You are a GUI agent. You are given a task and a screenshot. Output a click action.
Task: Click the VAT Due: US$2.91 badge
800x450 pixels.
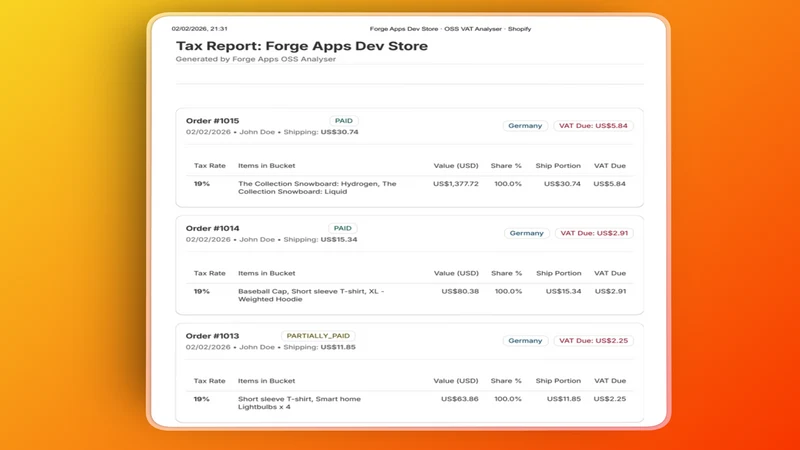tap(594, 233)
